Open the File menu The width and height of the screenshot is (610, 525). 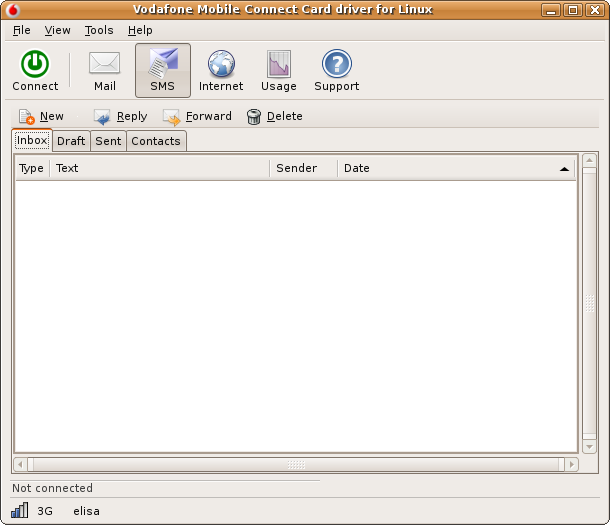pos(22,31)
